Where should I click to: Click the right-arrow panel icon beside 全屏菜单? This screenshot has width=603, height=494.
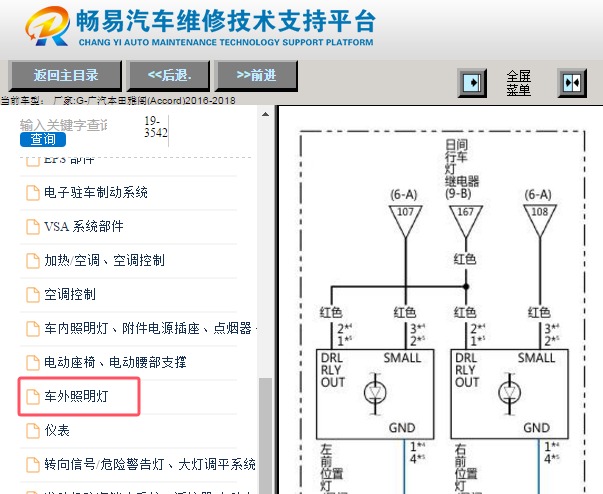click(x=472, y=83)
